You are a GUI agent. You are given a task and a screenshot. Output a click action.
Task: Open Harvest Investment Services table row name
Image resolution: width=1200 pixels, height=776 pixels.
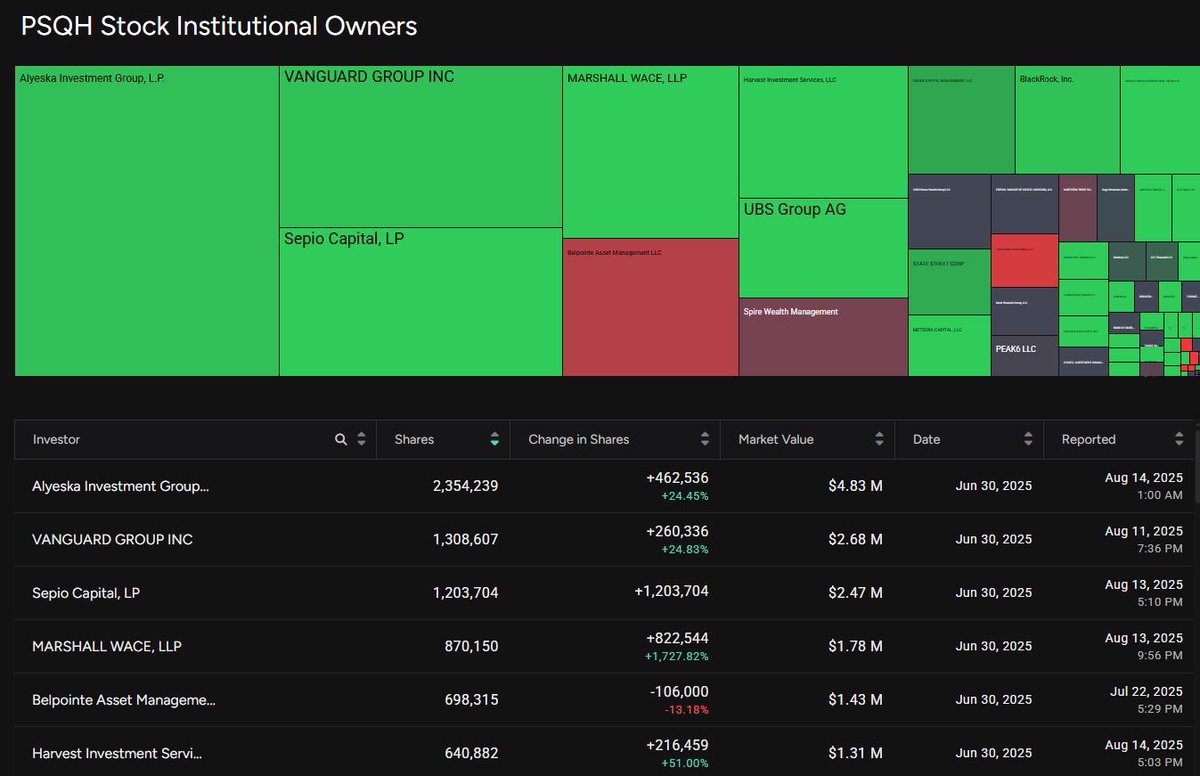(118, 753)
